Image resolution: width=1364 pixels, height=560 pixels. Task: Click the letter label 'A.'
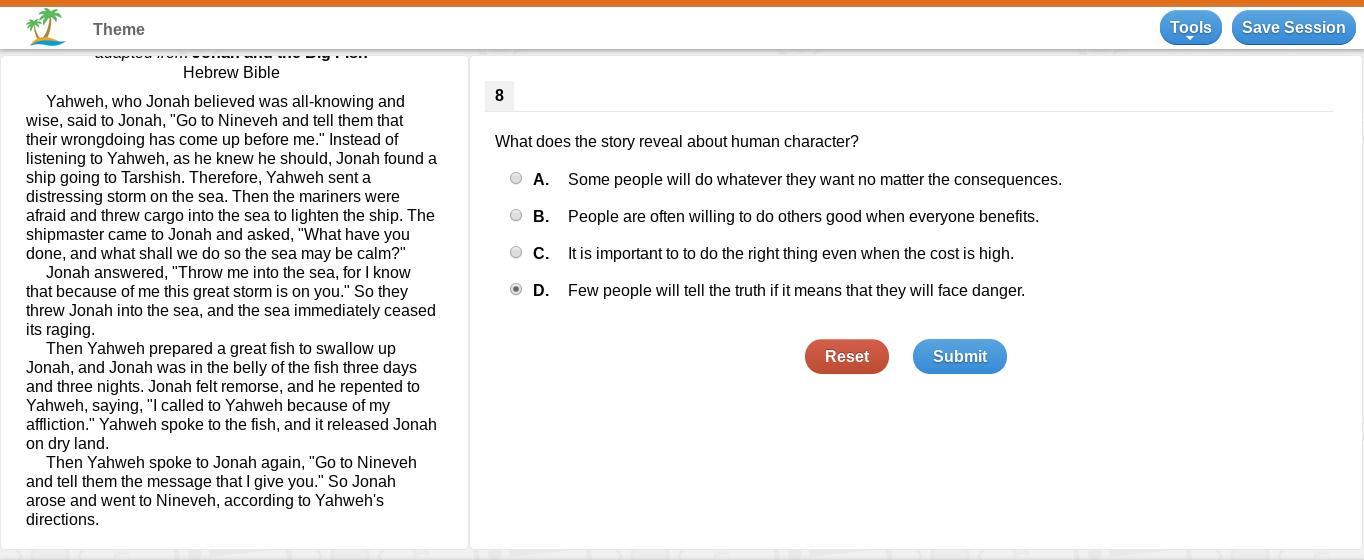tap(541, 180)
